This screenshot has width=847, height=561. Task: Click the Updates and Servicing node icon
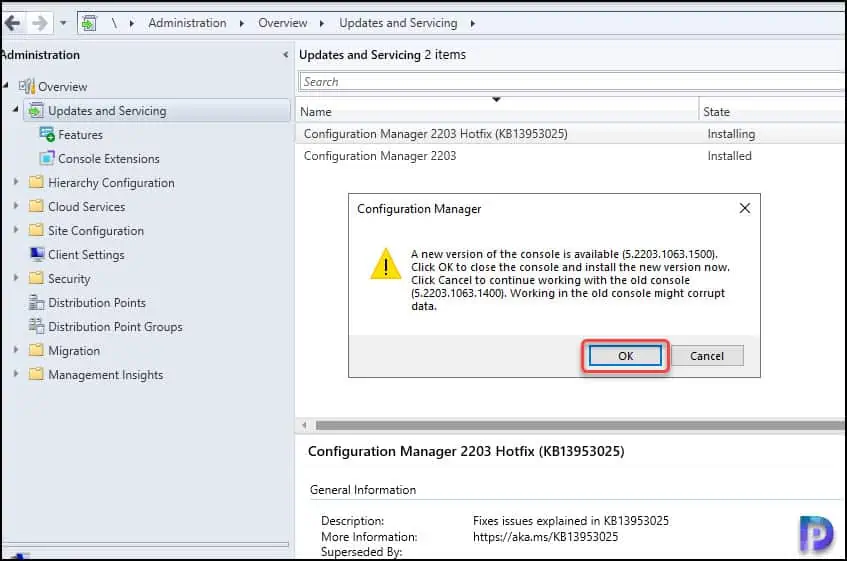(36, 110)
